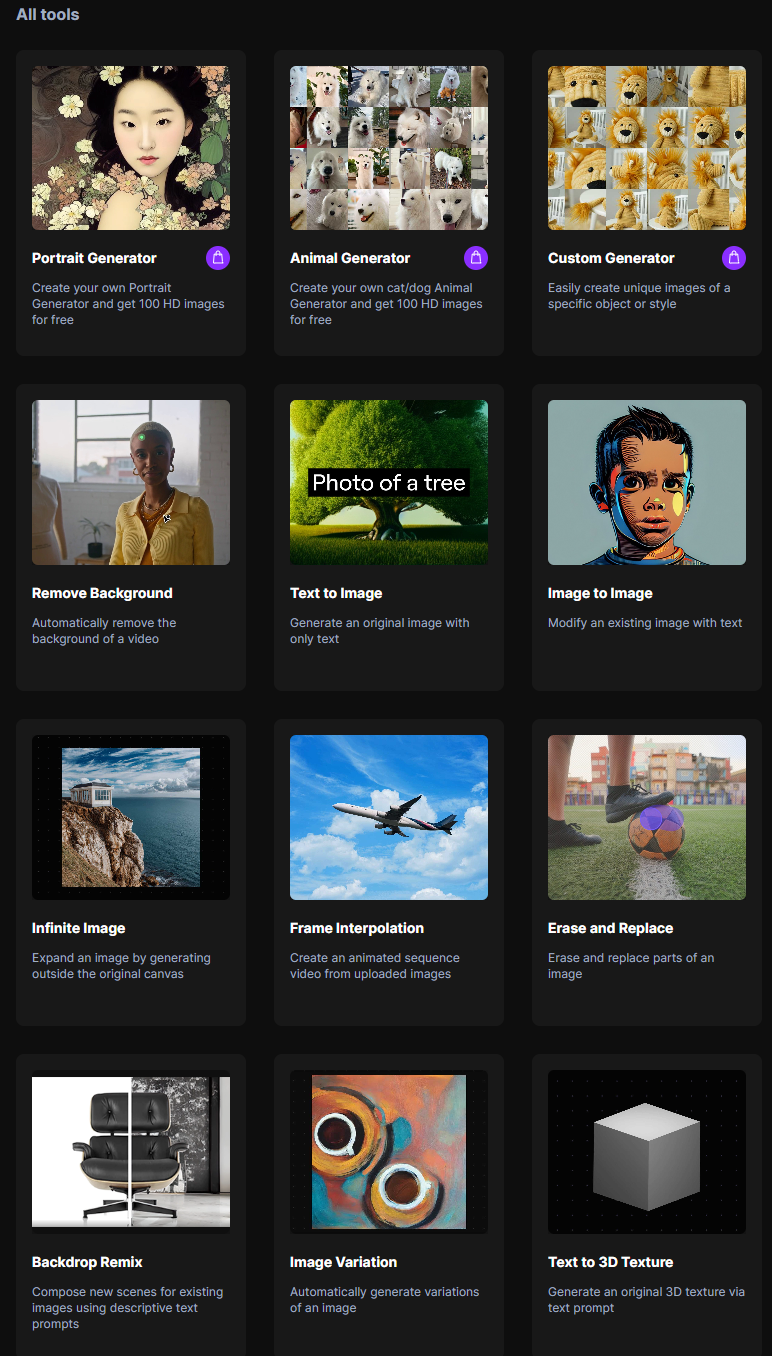The height and width of the screenshot is (1356, 772).
Task: Click the Custom Generator title
Action: (611, 258)
